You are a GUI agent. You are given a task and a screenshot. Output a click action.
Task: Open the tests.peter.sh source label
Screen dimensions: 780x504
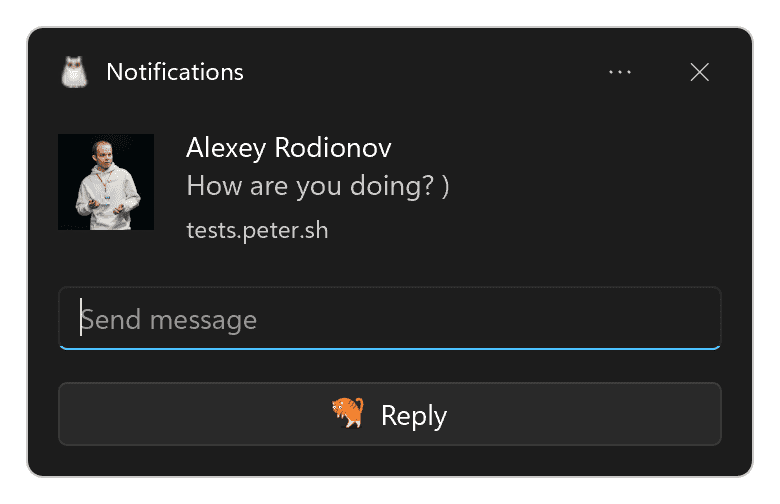pyautogui.click(x=257, y=230)
